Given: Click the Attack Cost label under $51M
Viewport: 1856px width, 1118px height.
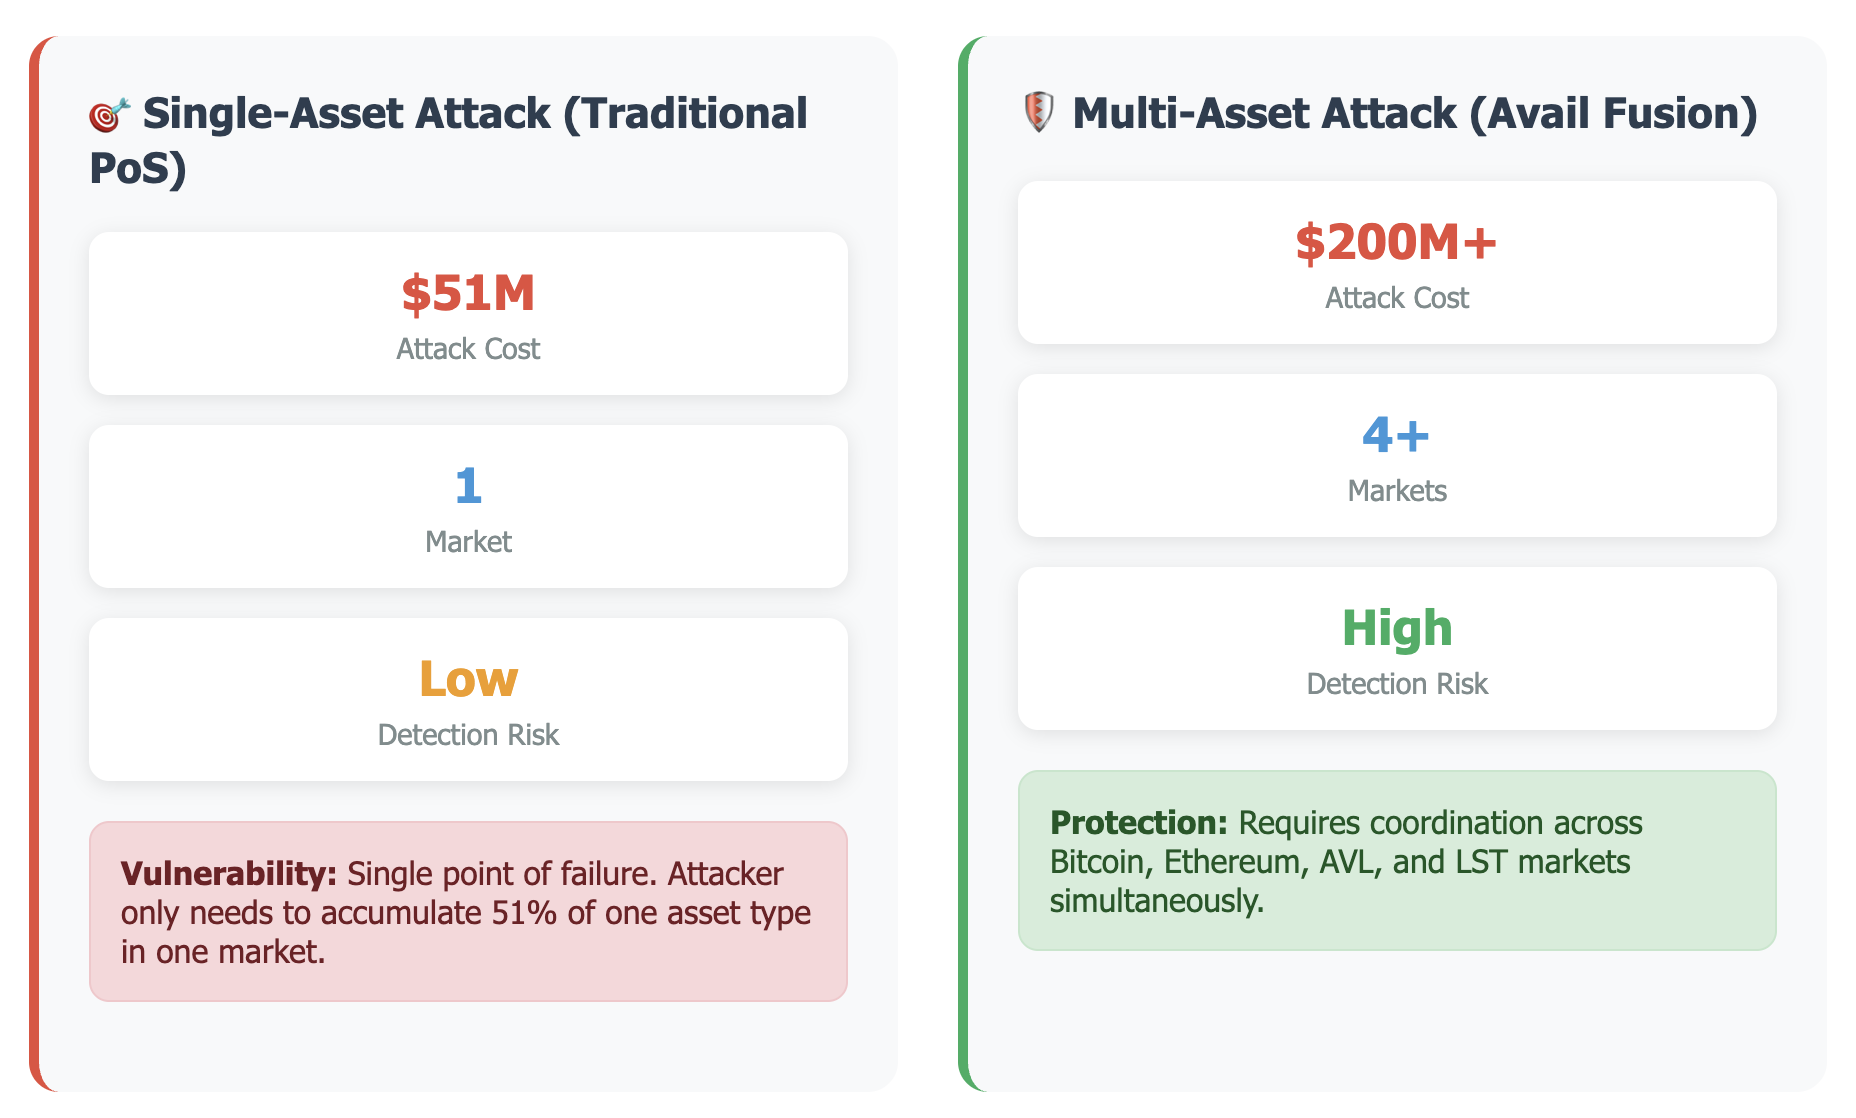Looking at the screenshot, I should coord(468,349).
